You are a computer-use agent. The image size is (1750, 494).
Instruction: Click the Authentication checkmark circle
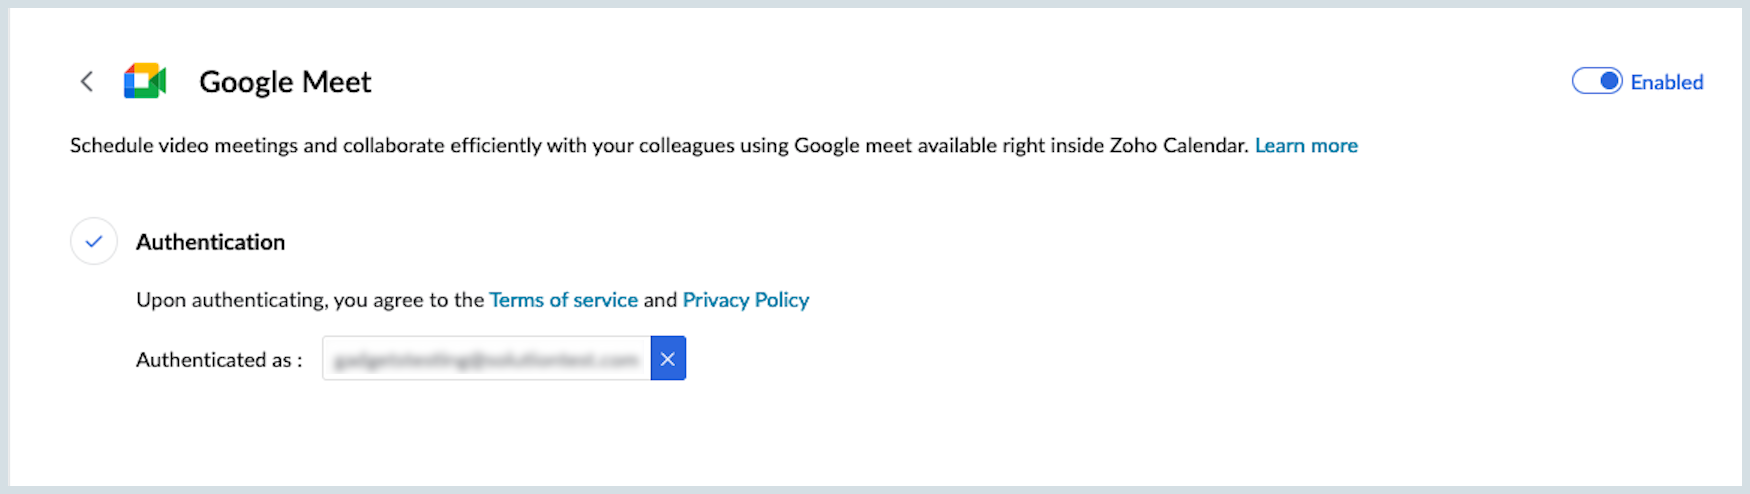tap(94, 242)
